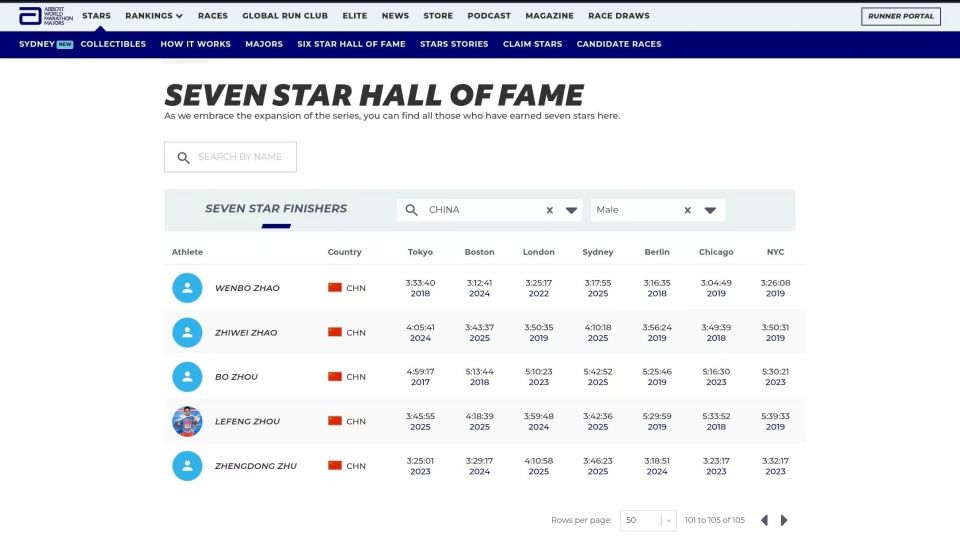
Task: Click the magnifier icon in country filter
Action: pos(411,210)
